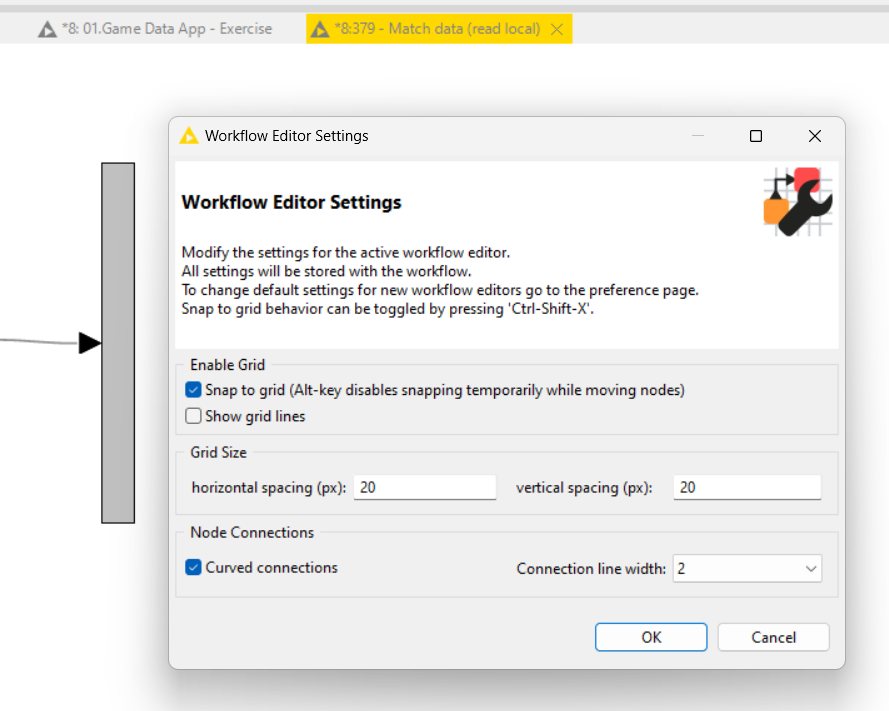Minimize the Workflow Editor Settings dialog
Screen dimensions: 889x711
coord(698,136)
